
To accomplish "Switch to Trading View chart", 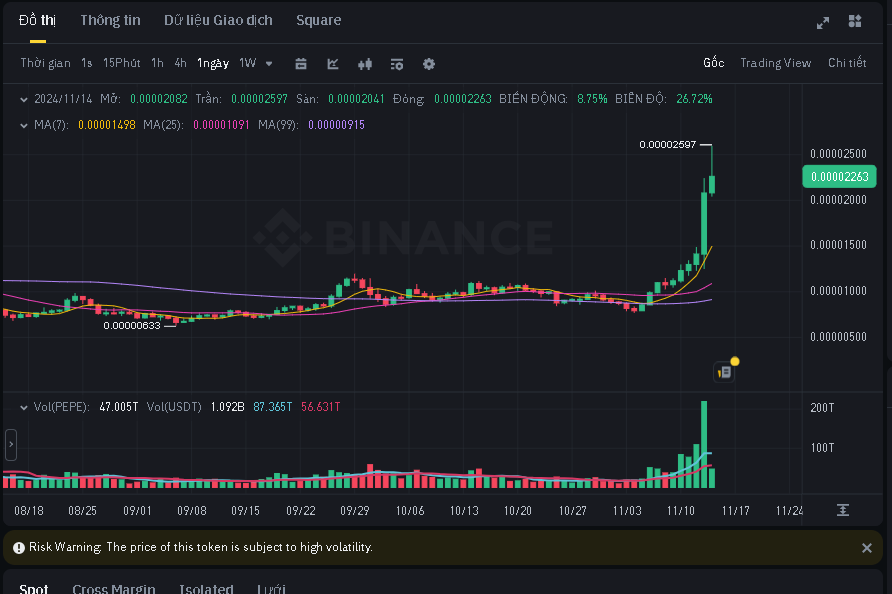I will pyautogui.click(x=775, y=63).
